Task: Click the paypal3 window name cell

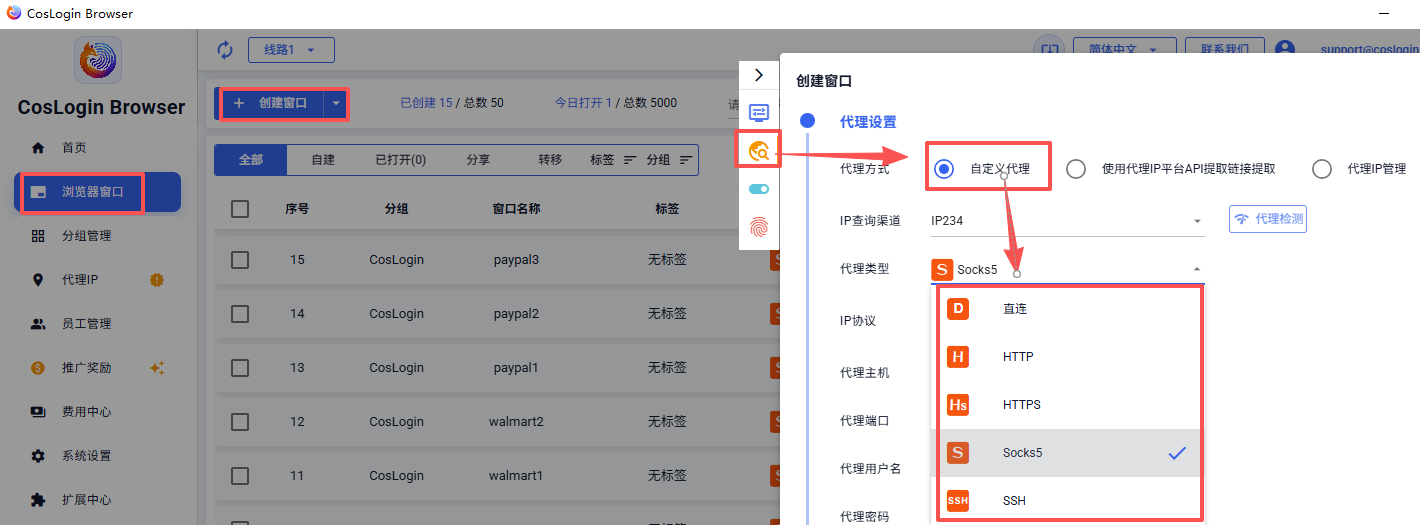Action: tap(516, 259)
